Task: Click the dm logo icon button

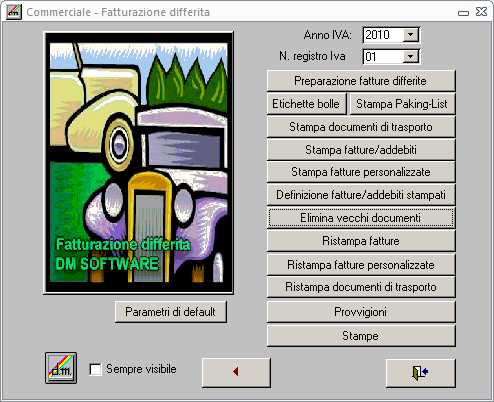Action: pos(61,368)
